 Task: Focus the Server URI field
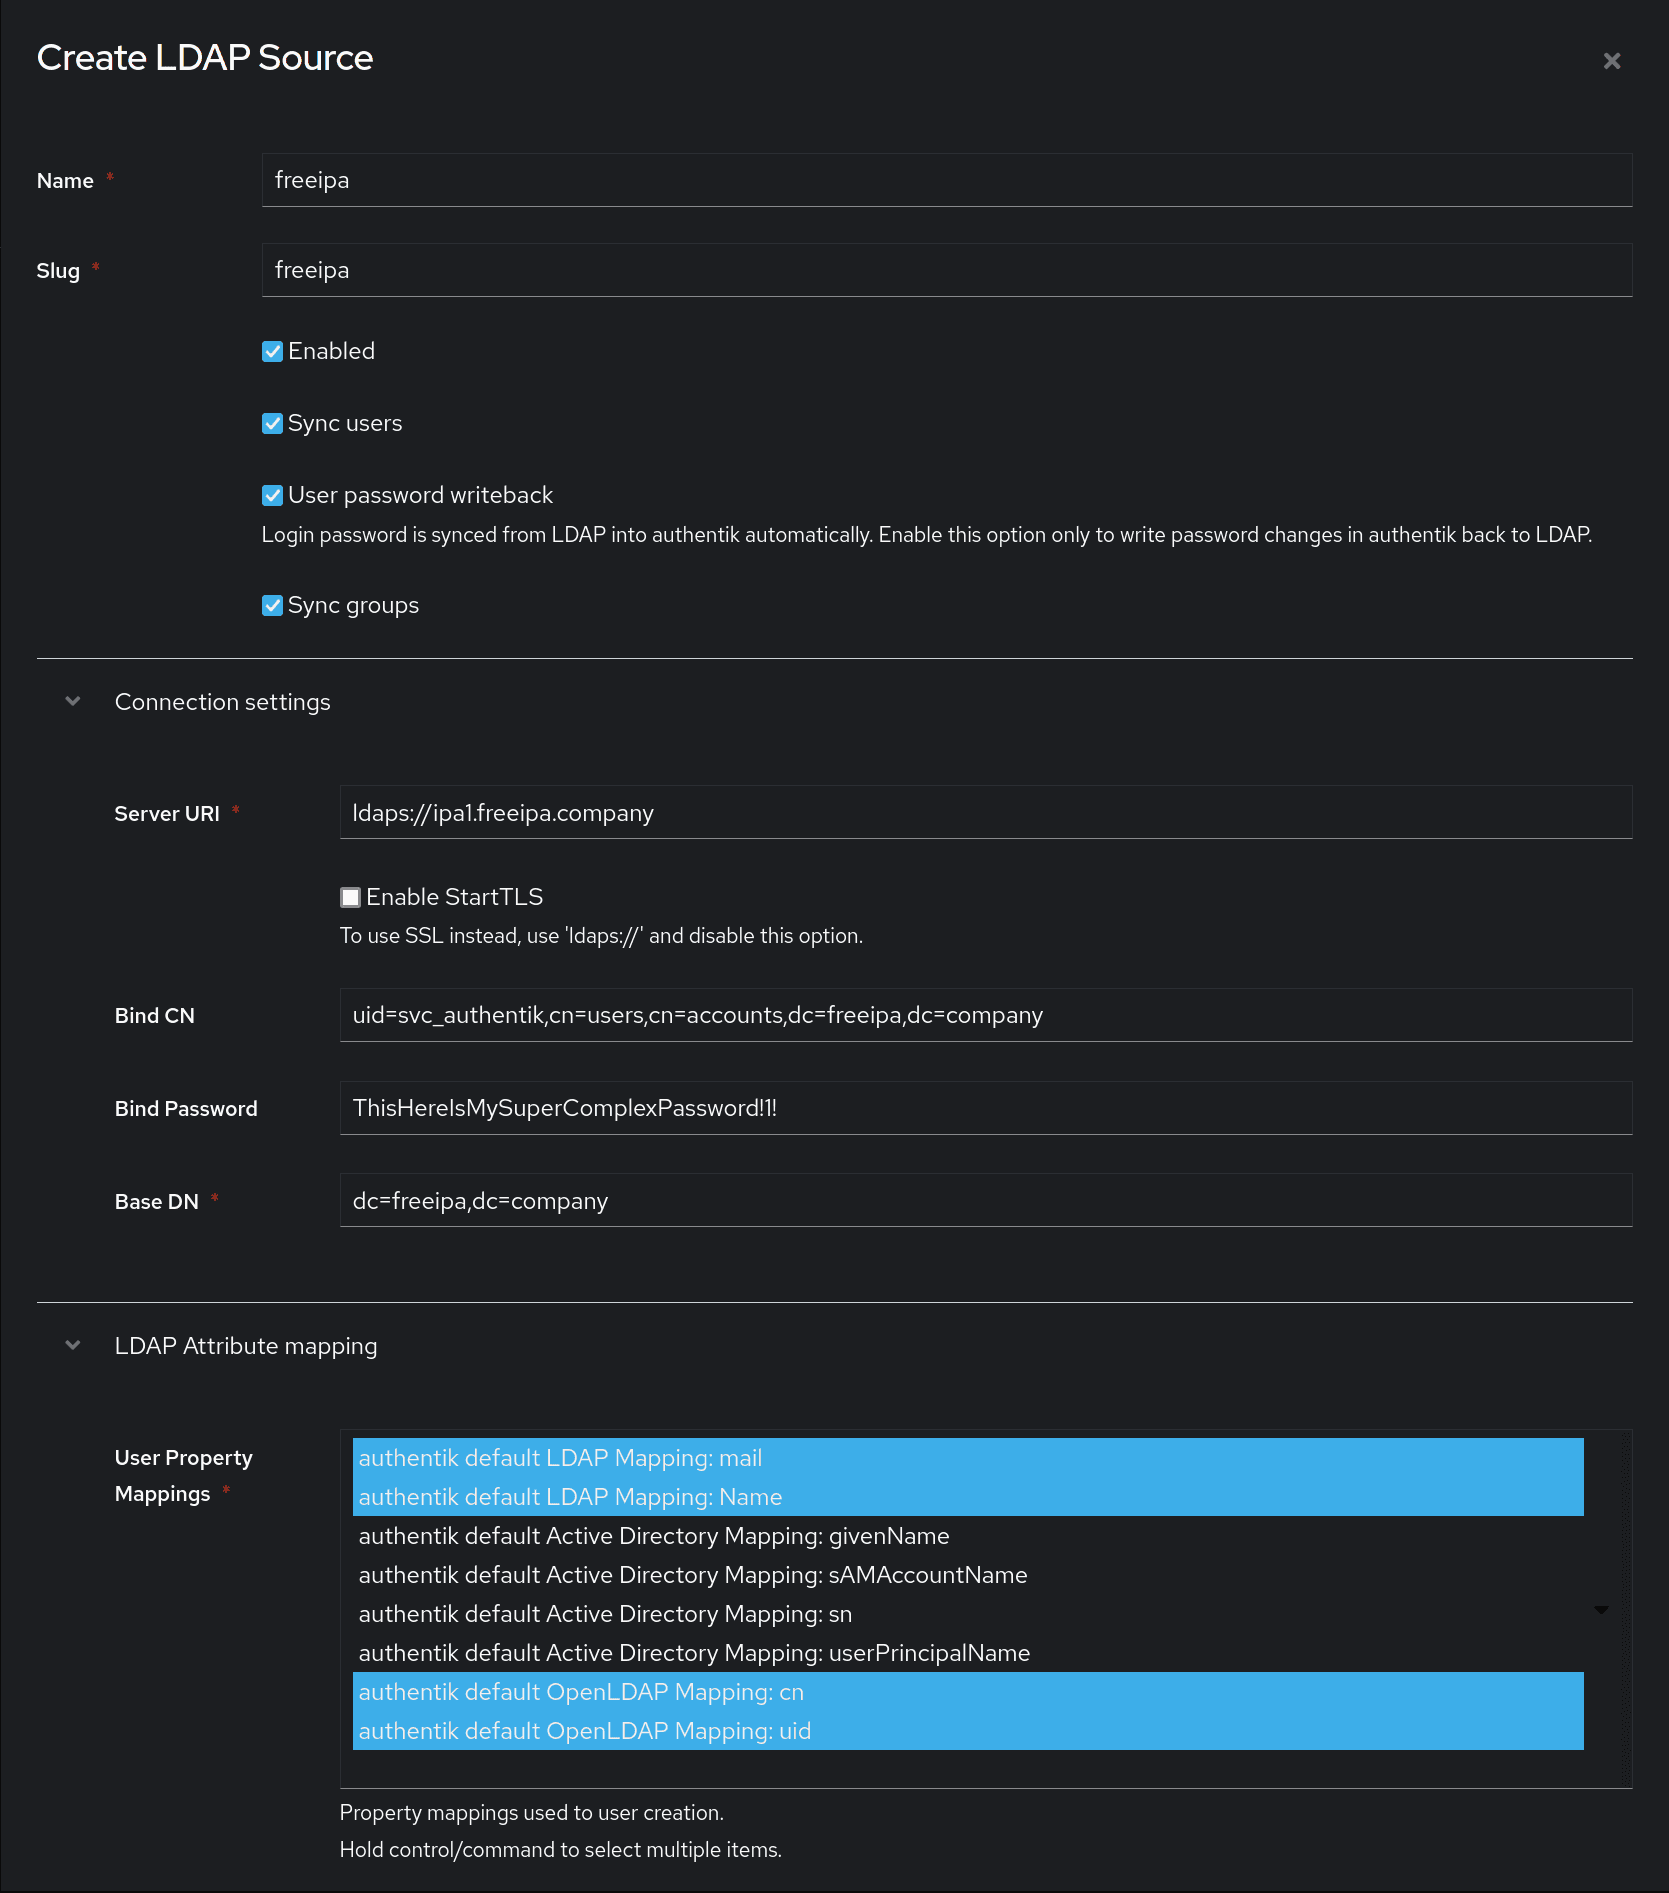pyautogui.click(x=985, y=813)
